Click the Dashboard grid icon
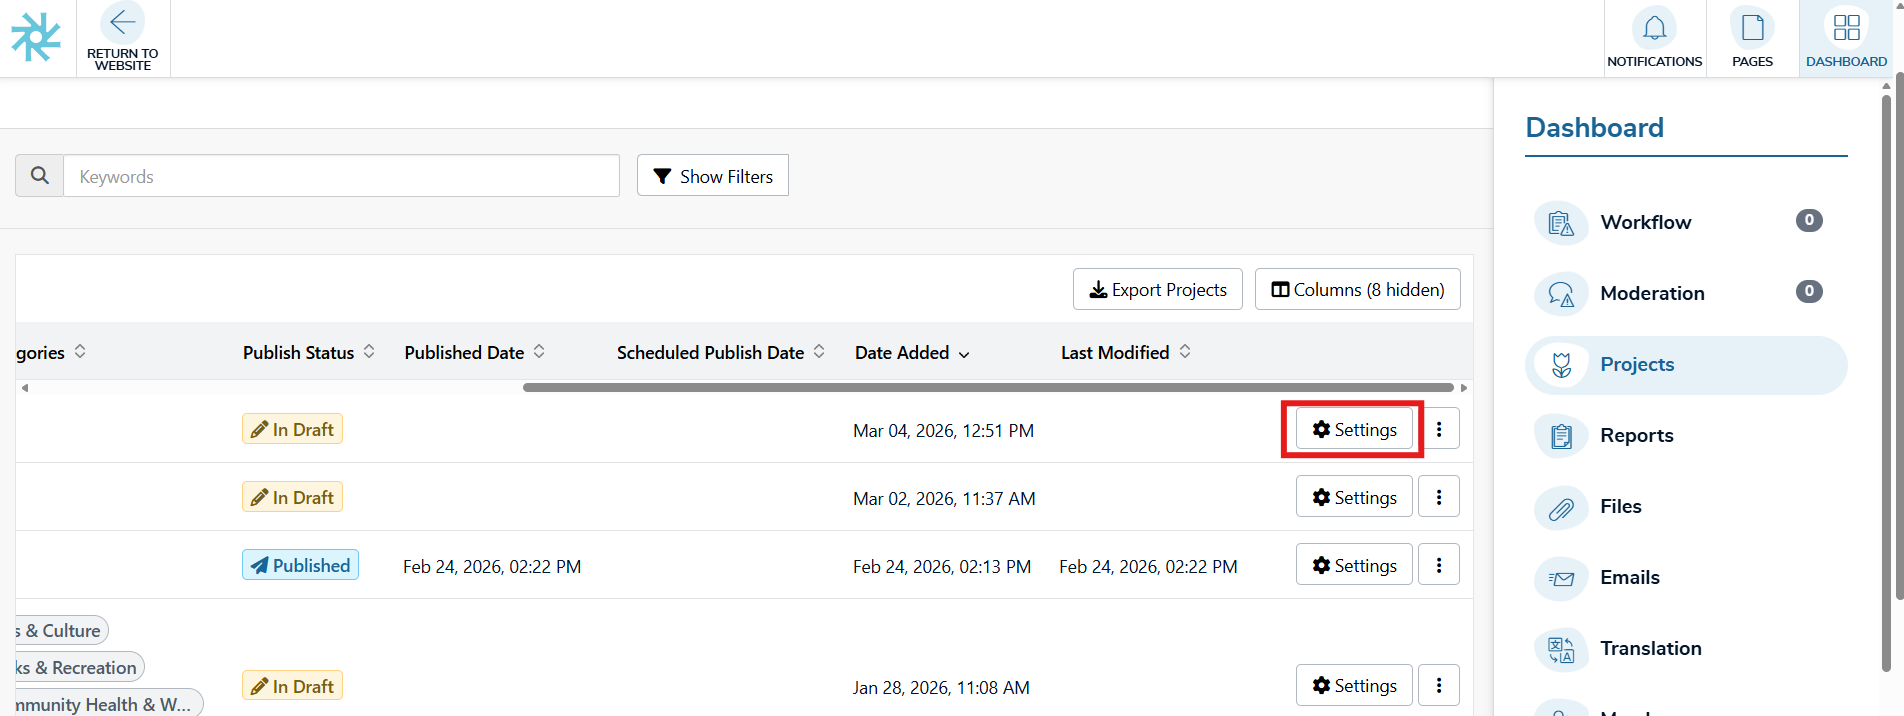 click(x=1846, y=28)
